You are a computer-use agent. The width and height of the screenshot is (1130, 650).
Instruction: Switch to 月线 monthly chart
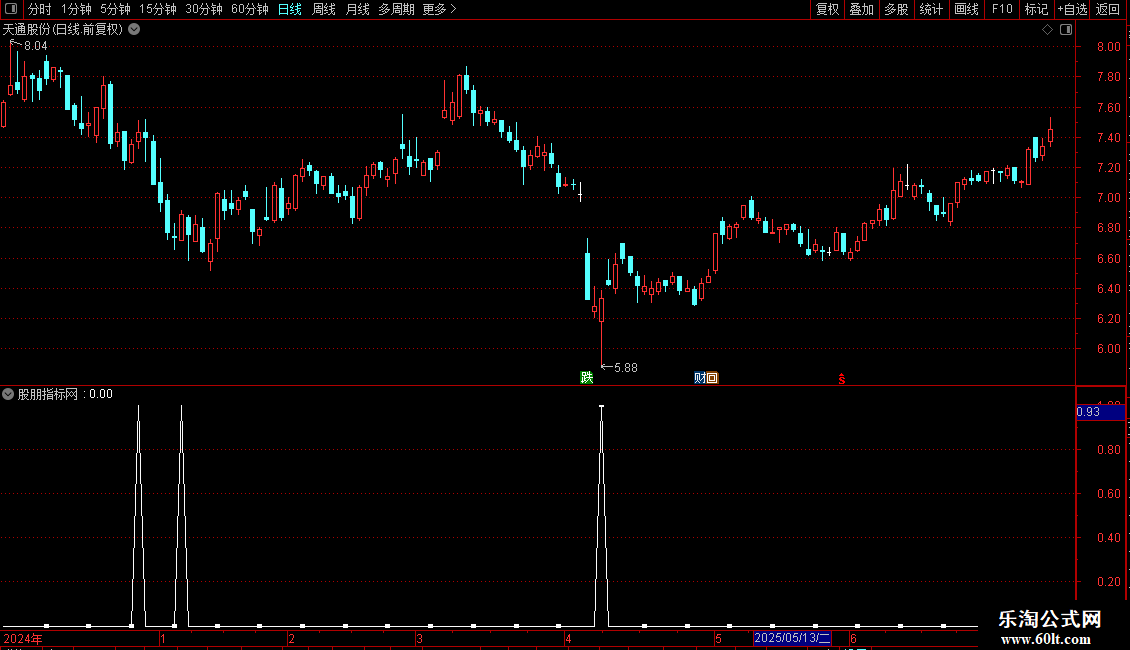[x=357, y=9]
